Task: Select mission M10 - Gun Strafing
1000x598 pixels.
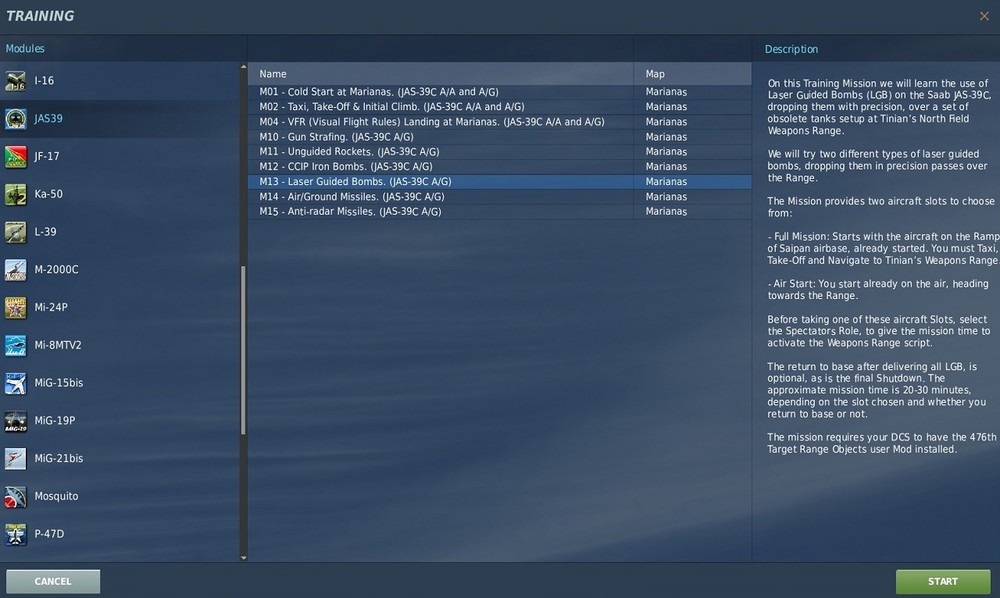Action: tap(499, 136)
